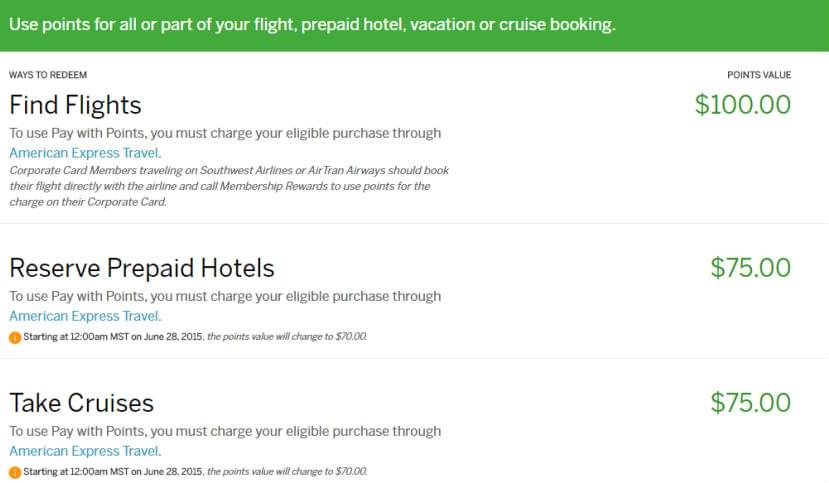Open American Express Travel link under Find Flights

(x=84, y=153)
